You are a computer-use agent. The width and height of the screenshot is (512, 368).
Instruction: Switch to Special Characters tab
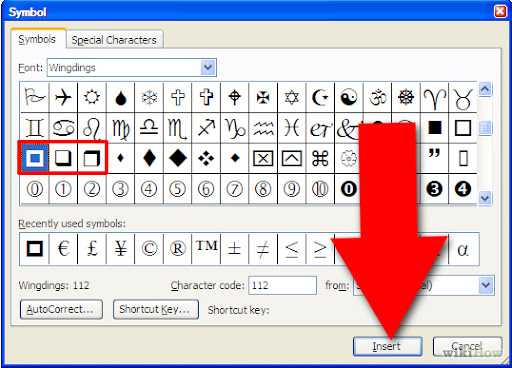(114, 40)
